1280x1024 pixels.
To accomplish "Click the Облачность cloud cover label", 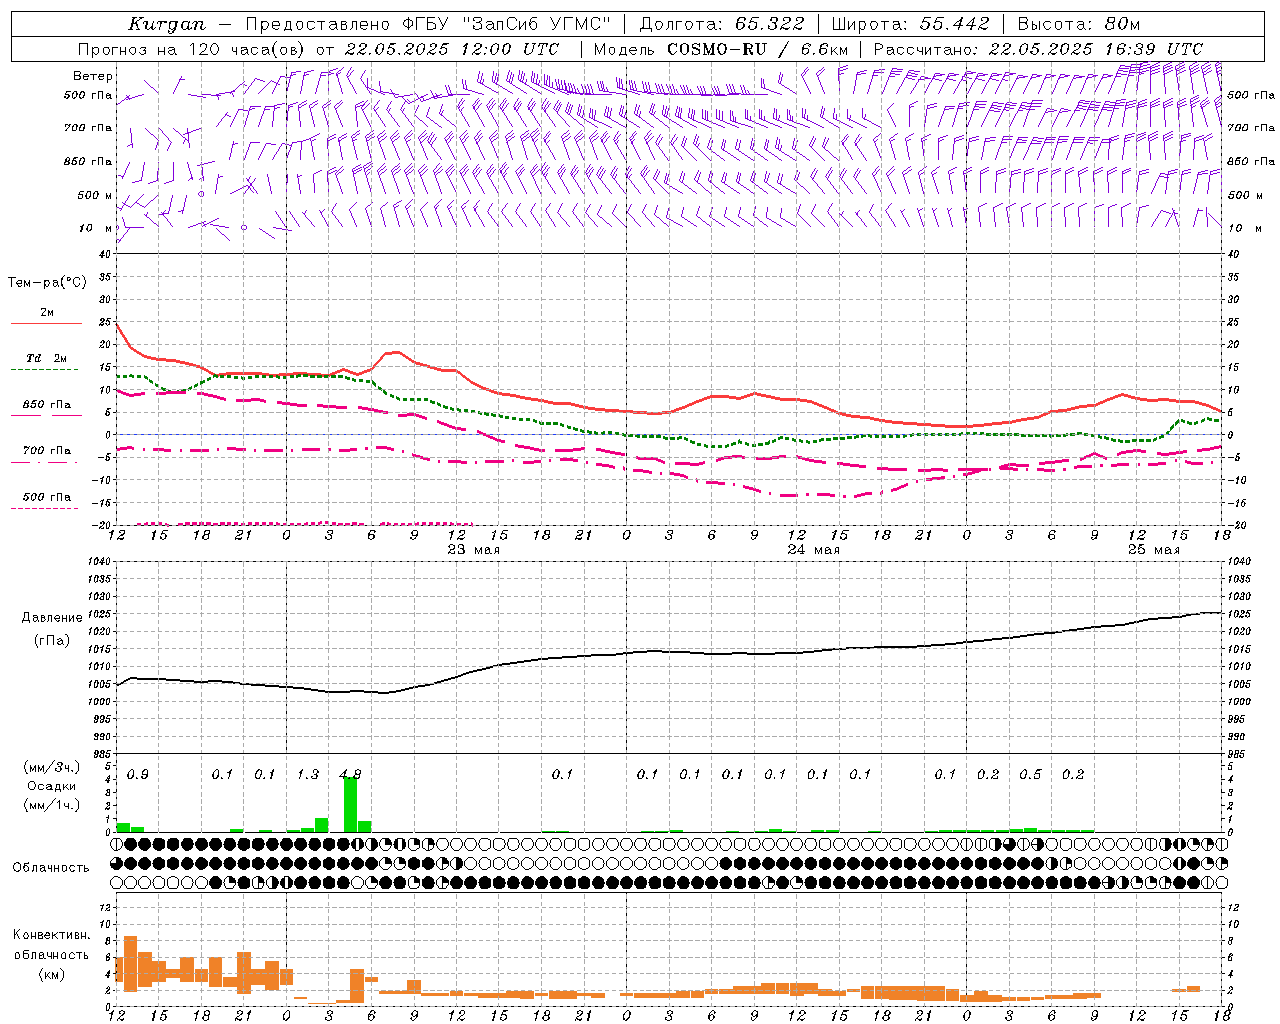I will pyautogui.click(x=51, y=868).
